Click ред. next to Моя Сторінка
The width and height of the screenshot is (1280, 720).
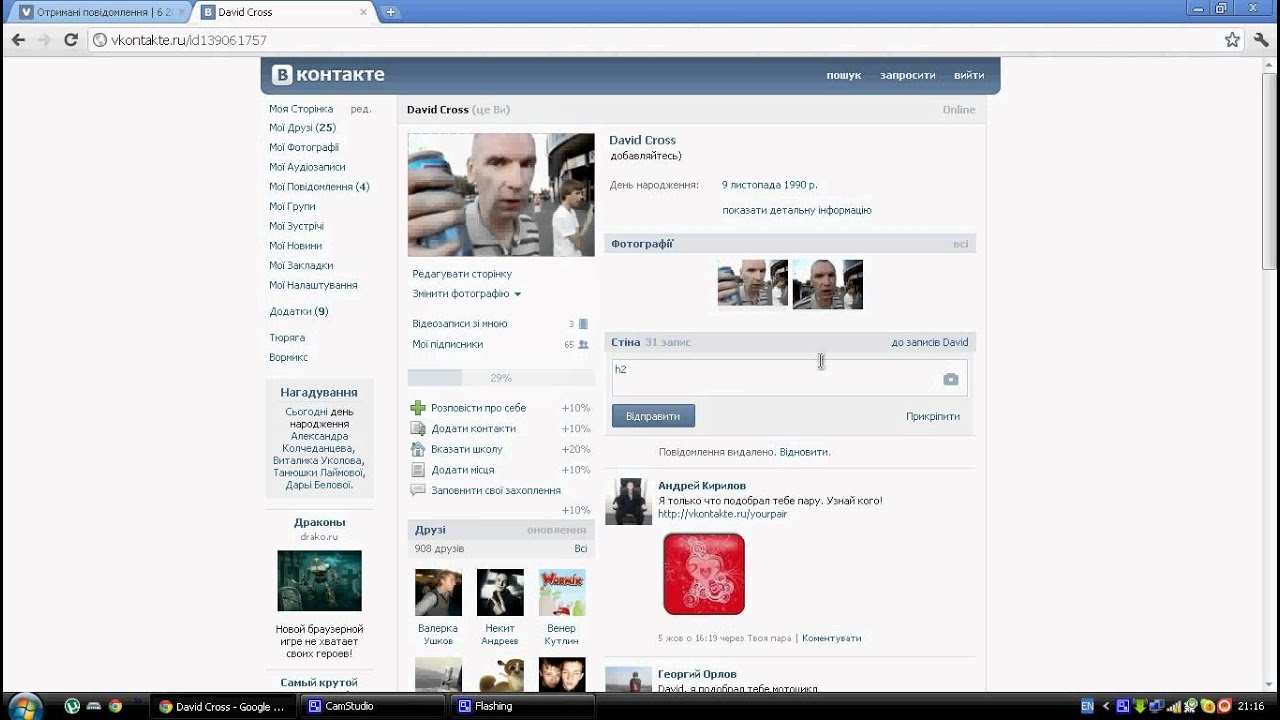pyautogui.click(x=361, y=109)
